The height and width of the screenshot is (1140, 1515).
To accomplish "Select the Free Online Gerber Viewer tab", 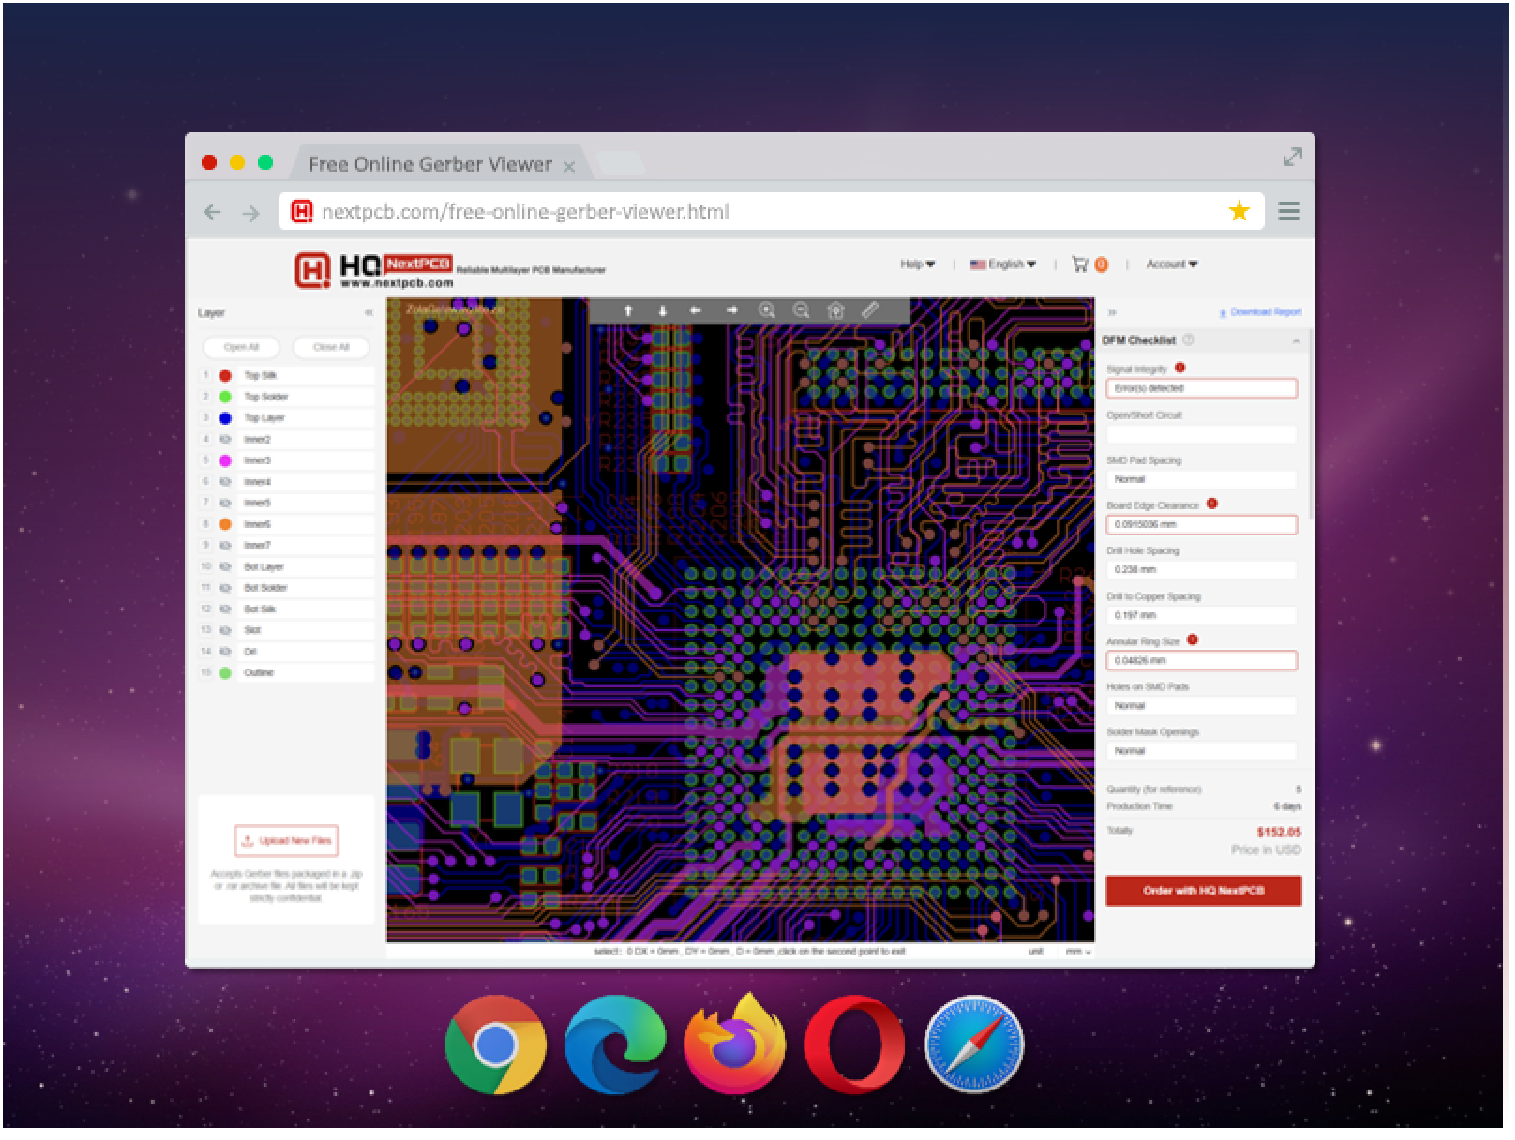I will pyautogui.click(x=430, y=164).
